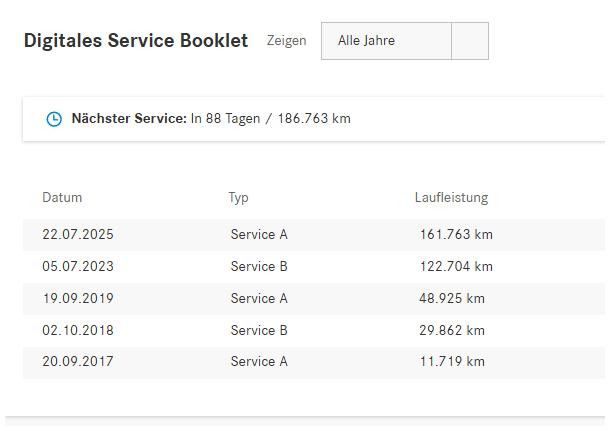Viewport: 610px width, 431px height.
Task: Click the clock icon beside Nächster Service
Action: pos(54,119)
